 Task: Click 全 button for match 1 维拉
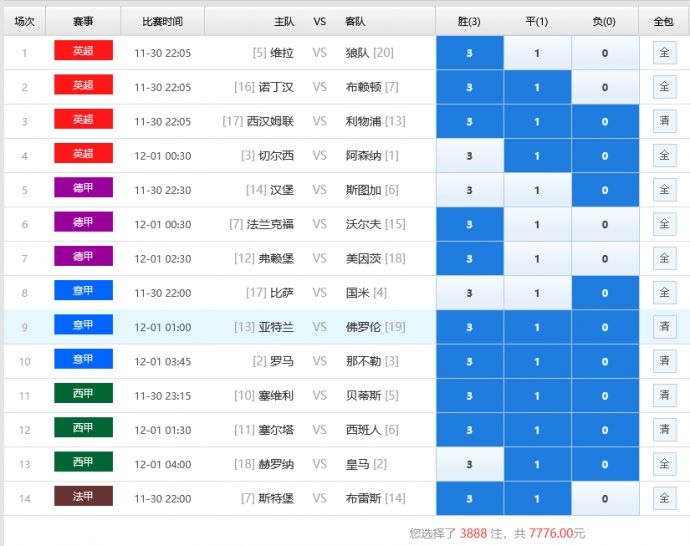pyautogui.click(x=664, y=52)
